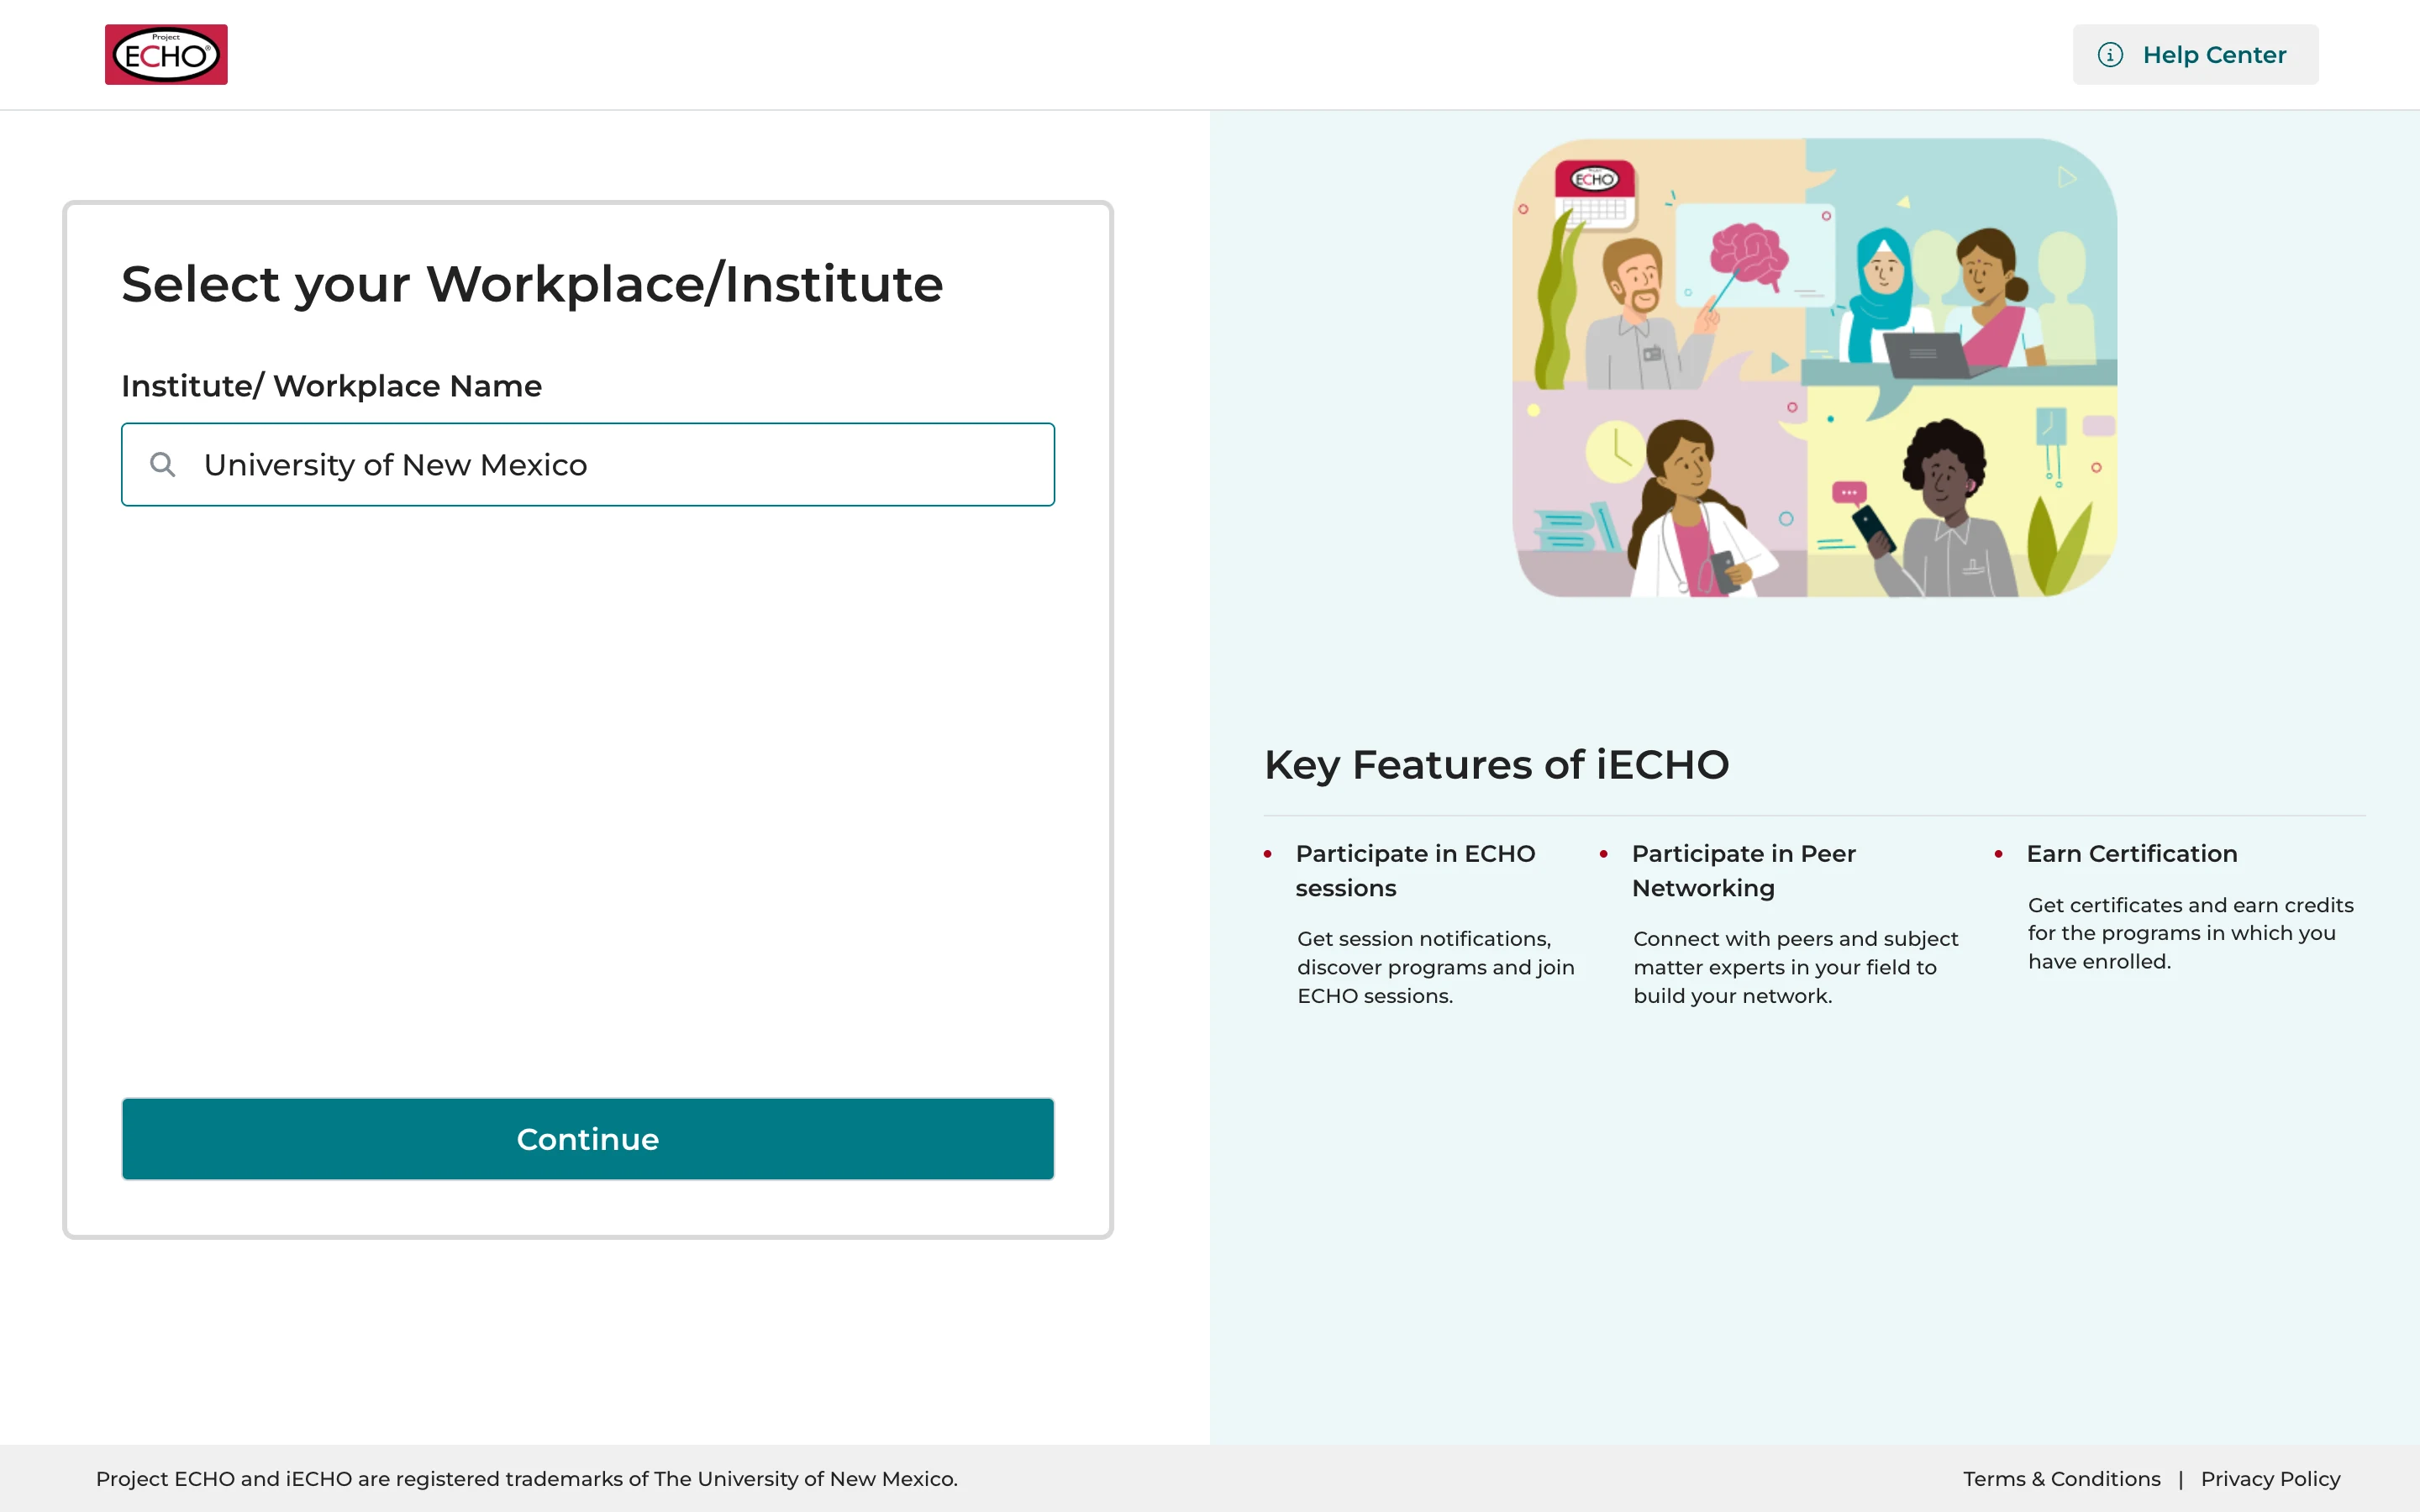The image size is (2420, 1512).
Task: Open the Terms & Conditions link
Action: [x=2061, y=1479]
